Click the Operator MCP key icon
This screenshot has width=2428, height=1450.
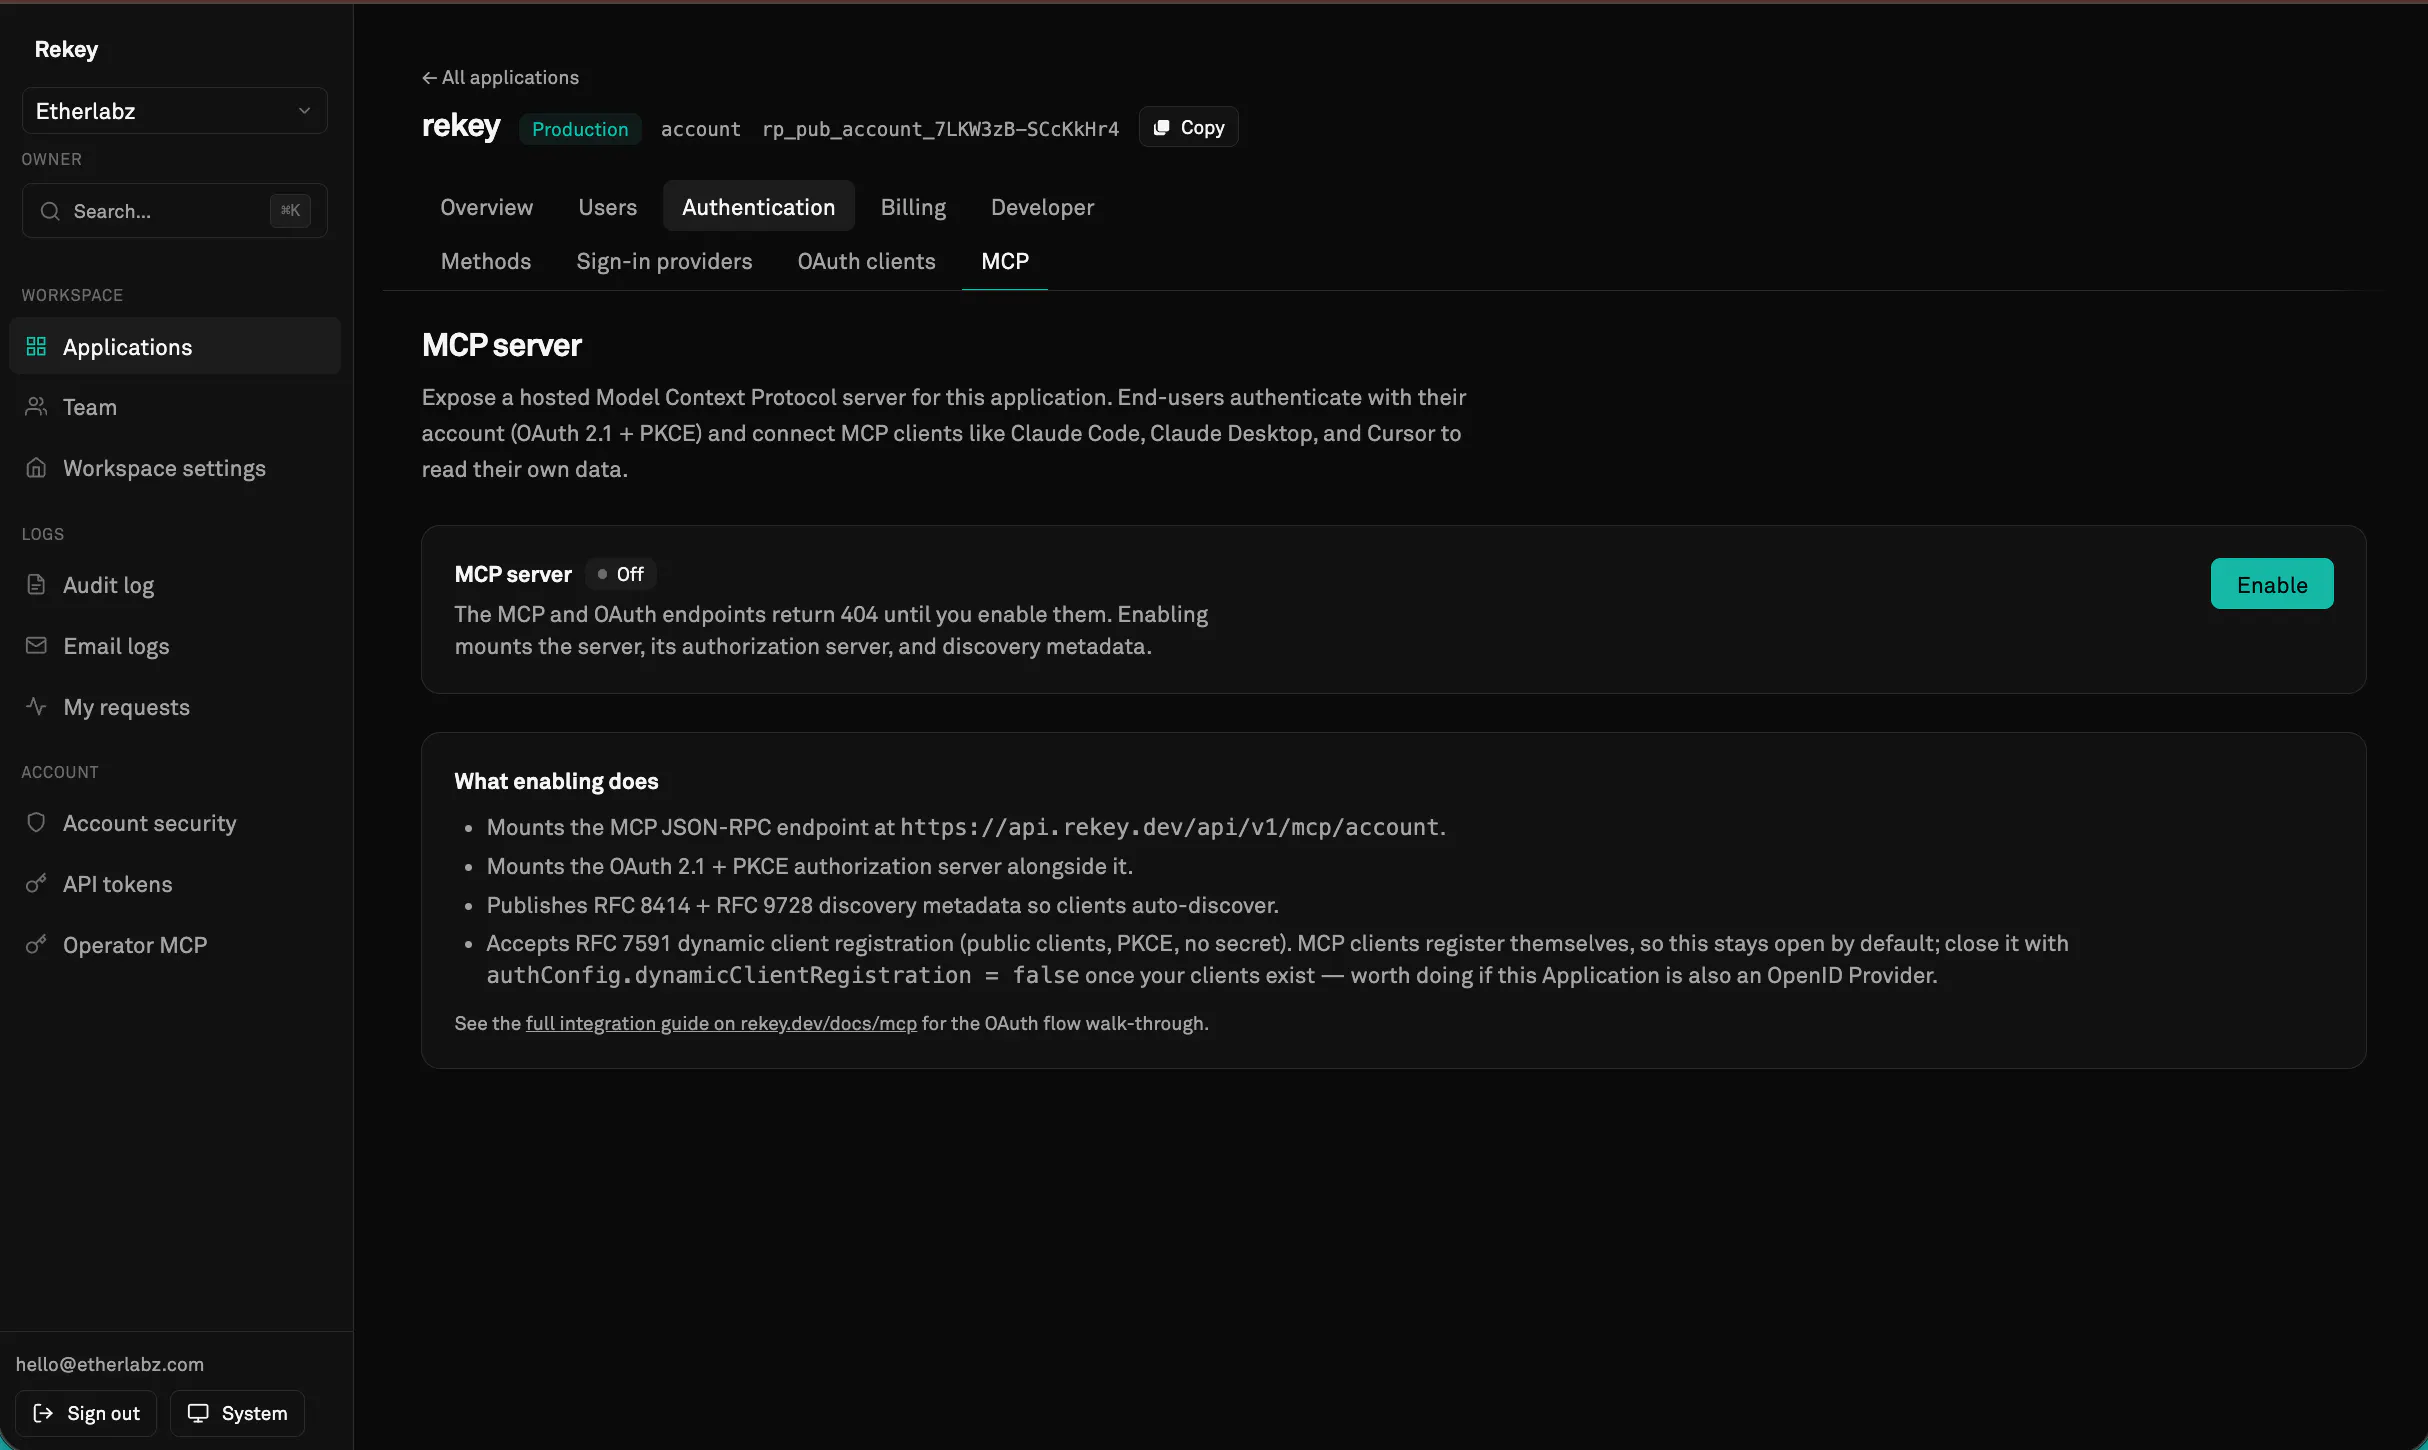(36, 944)
